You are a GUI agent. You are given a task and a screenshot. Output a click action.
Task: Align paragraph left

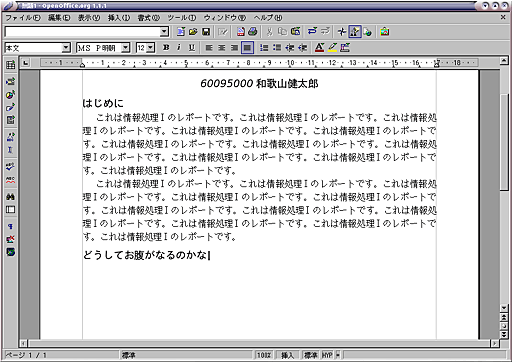pos(209,48)
